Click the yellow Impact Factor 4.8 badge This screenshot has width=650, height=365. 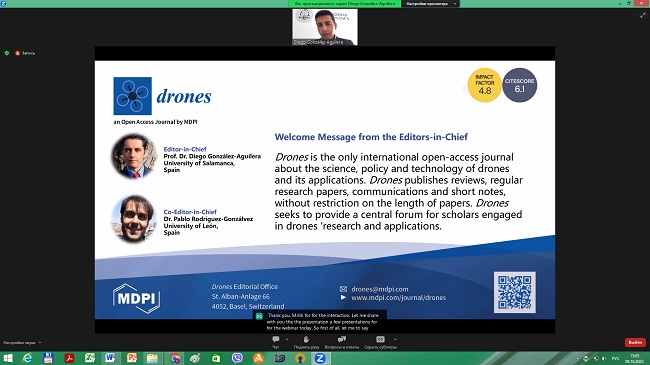(x=484, y=85)
